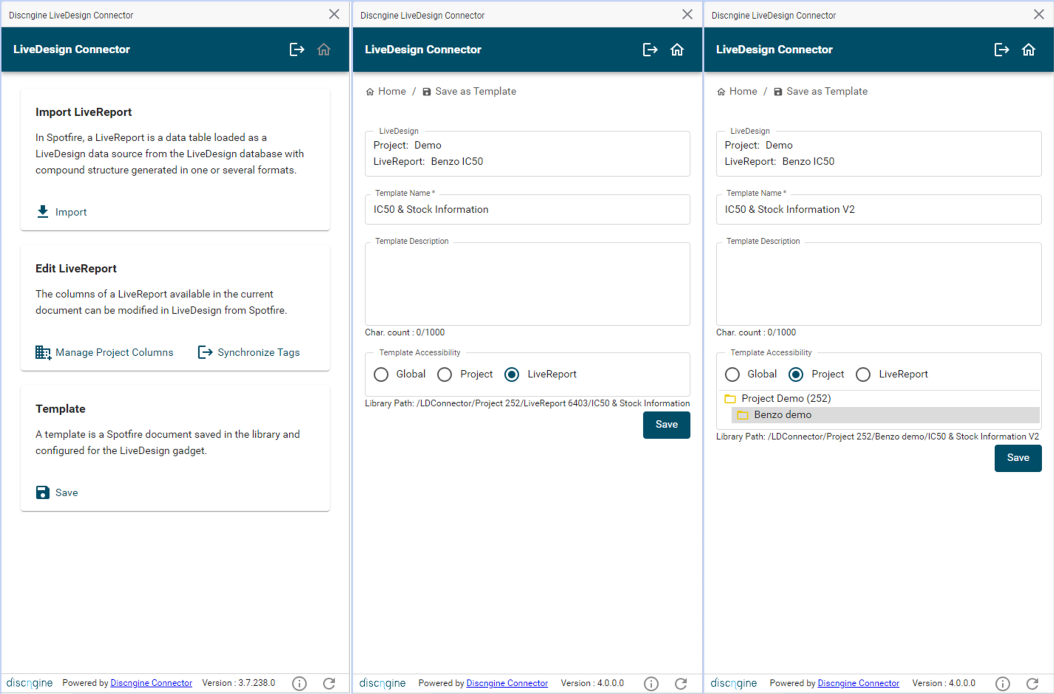Open Discngine Connector link in the right footer
The width and height of the screenshot is (1054, 694).
point(858,683)
